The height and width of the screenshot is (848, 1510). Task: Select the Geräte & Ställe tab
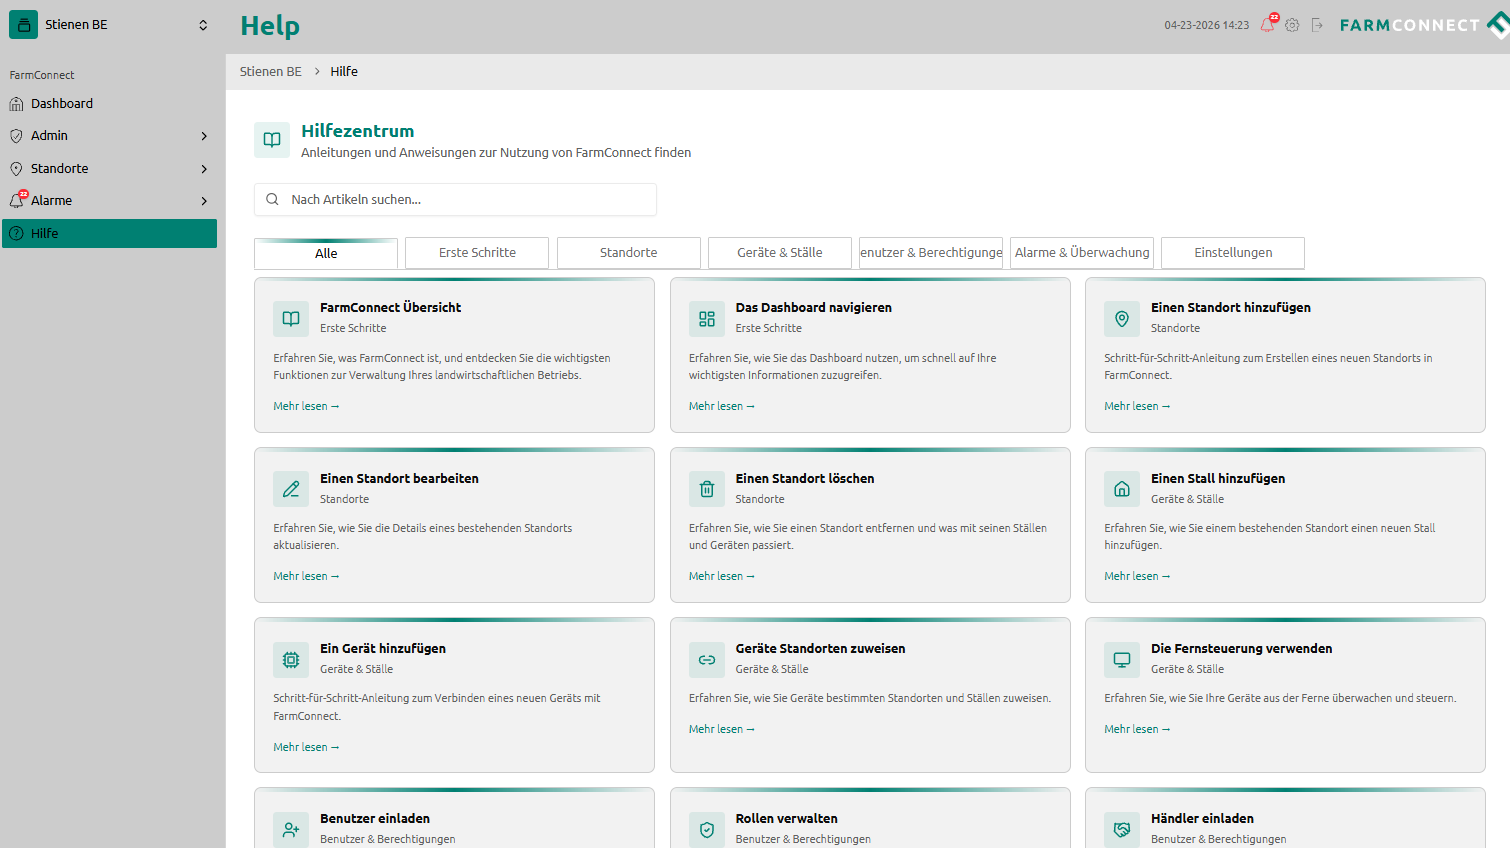(779, 253)
